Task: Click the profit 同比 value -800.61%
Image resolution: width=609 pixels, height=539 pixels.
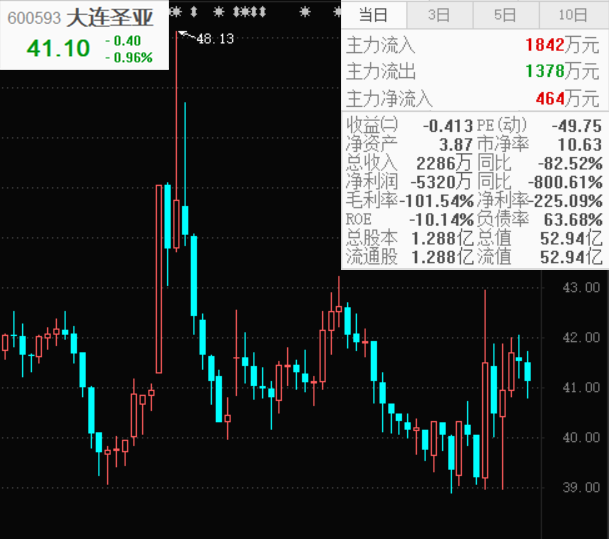Action: pyautogui.click(x=566, y=182)
